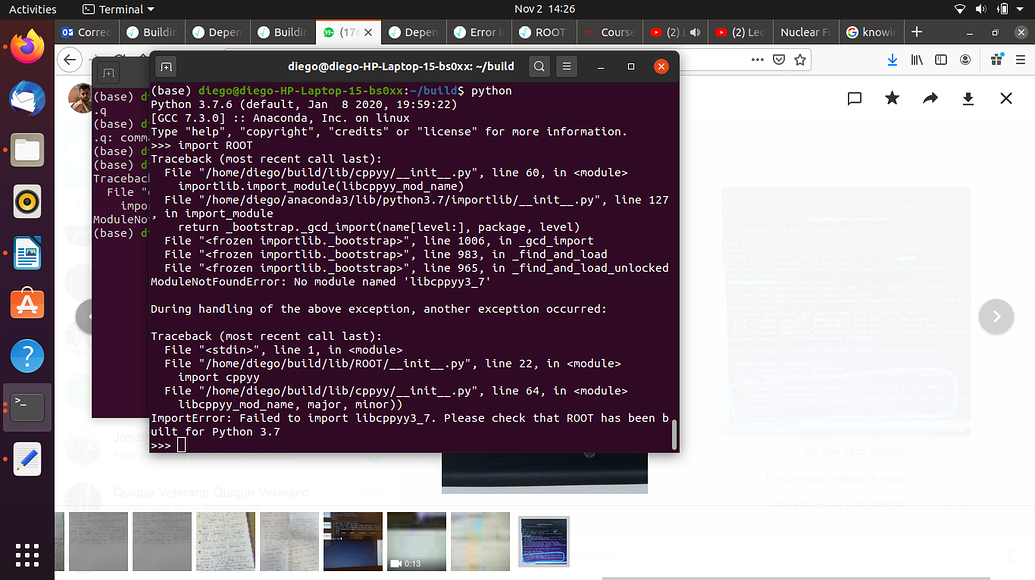Select the video thumbnail showing 0:13
This screenshot has height=580, width=1035.
[416, 541]
